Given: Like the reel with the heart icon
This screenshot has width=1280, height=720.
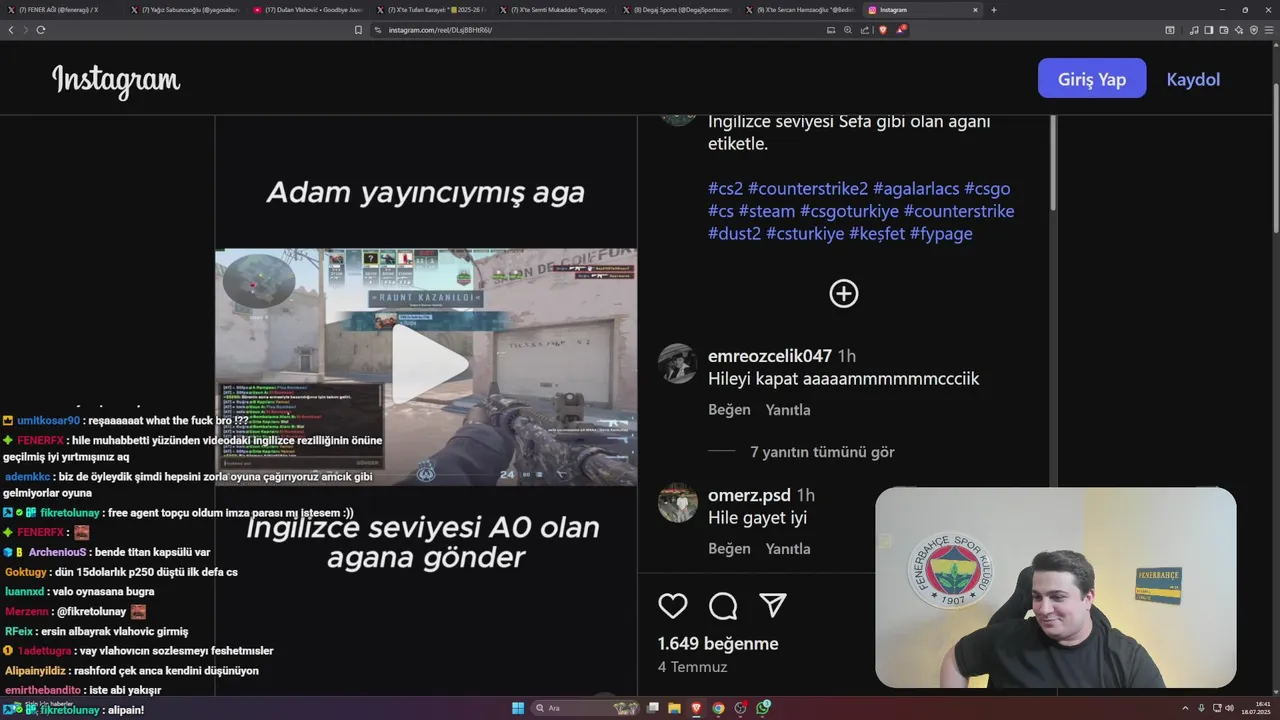Looking at the screenshot, I should click(x=673, y=605).
